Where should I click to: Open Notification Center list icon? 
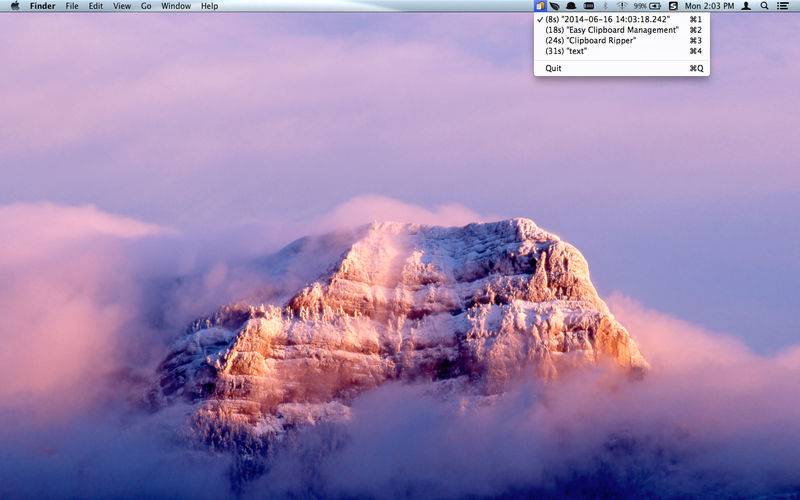coord(783,6)
